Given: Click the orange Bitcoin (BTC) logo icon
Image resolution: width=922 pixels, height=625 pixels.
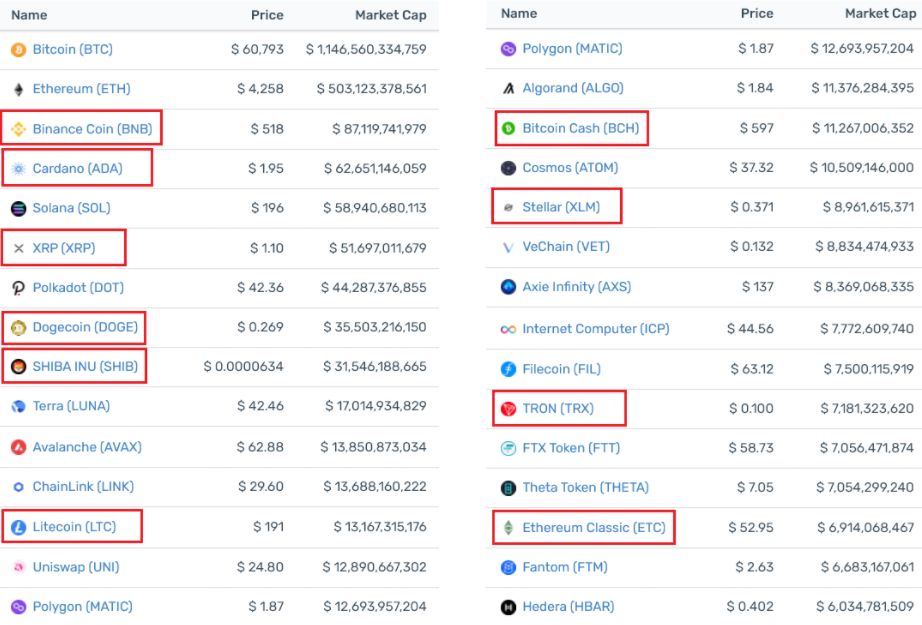Looking at the screenshot, I should 18,49.
